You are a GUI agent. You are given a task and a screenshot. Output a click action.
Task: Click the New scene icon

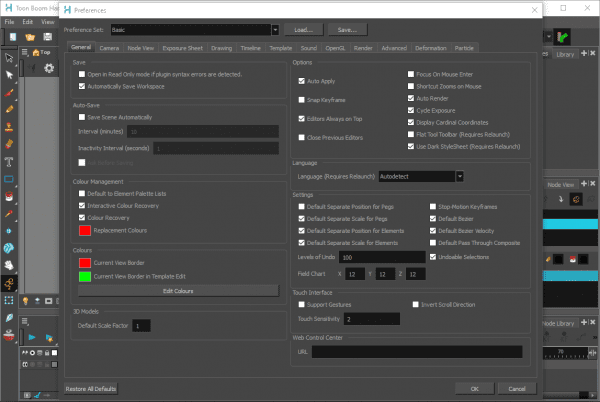point(13,37)
